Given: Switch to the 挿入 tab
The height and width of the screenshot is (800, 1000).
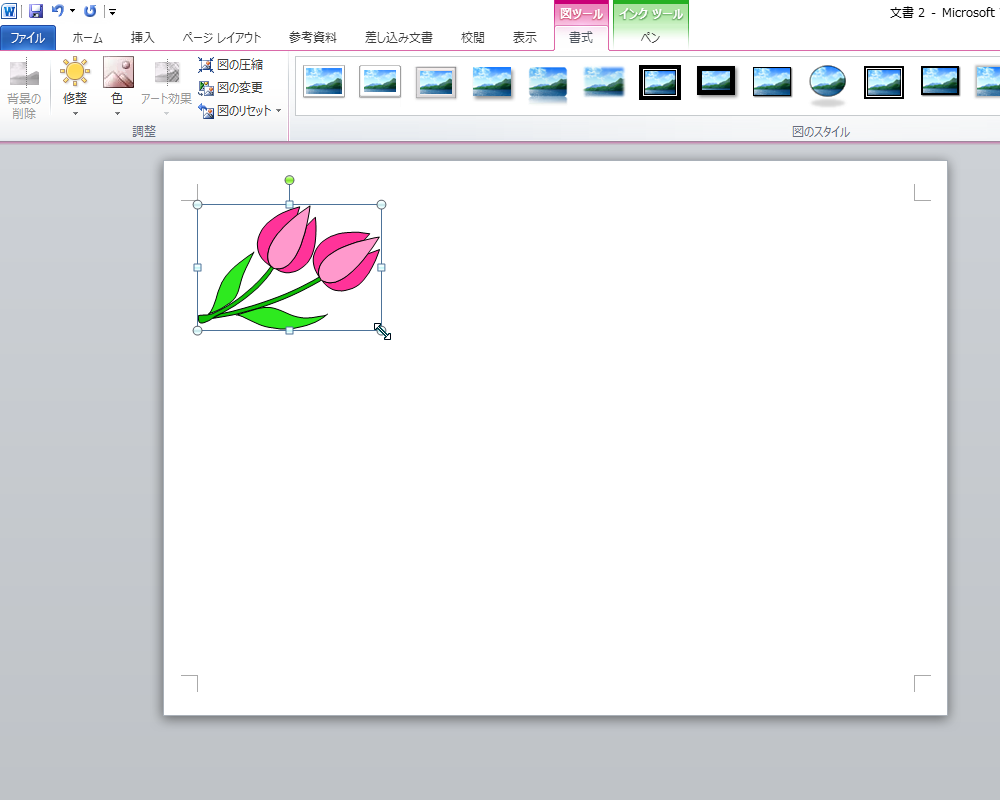Looking at the screenshot, I should [143, 38].
